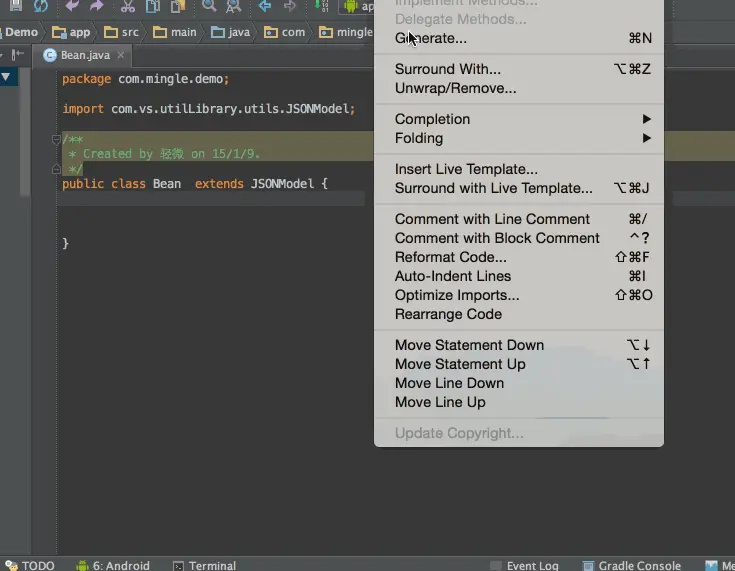Click the Redo arrow in toolbar
This screenshot has height=571, width=735.
pos(97,6)
